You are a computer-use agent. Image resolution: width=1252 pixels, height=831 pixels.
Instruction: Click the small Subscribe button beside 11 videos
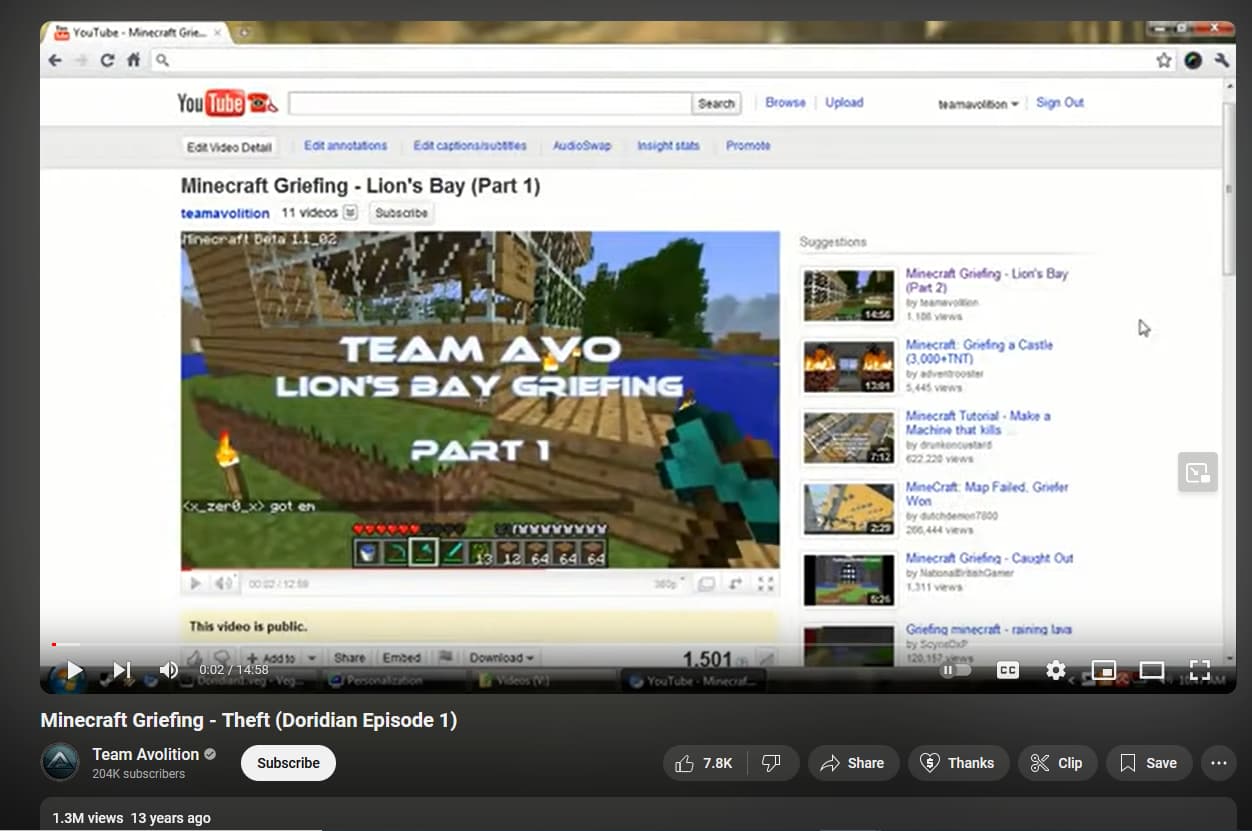click(401, 213)
